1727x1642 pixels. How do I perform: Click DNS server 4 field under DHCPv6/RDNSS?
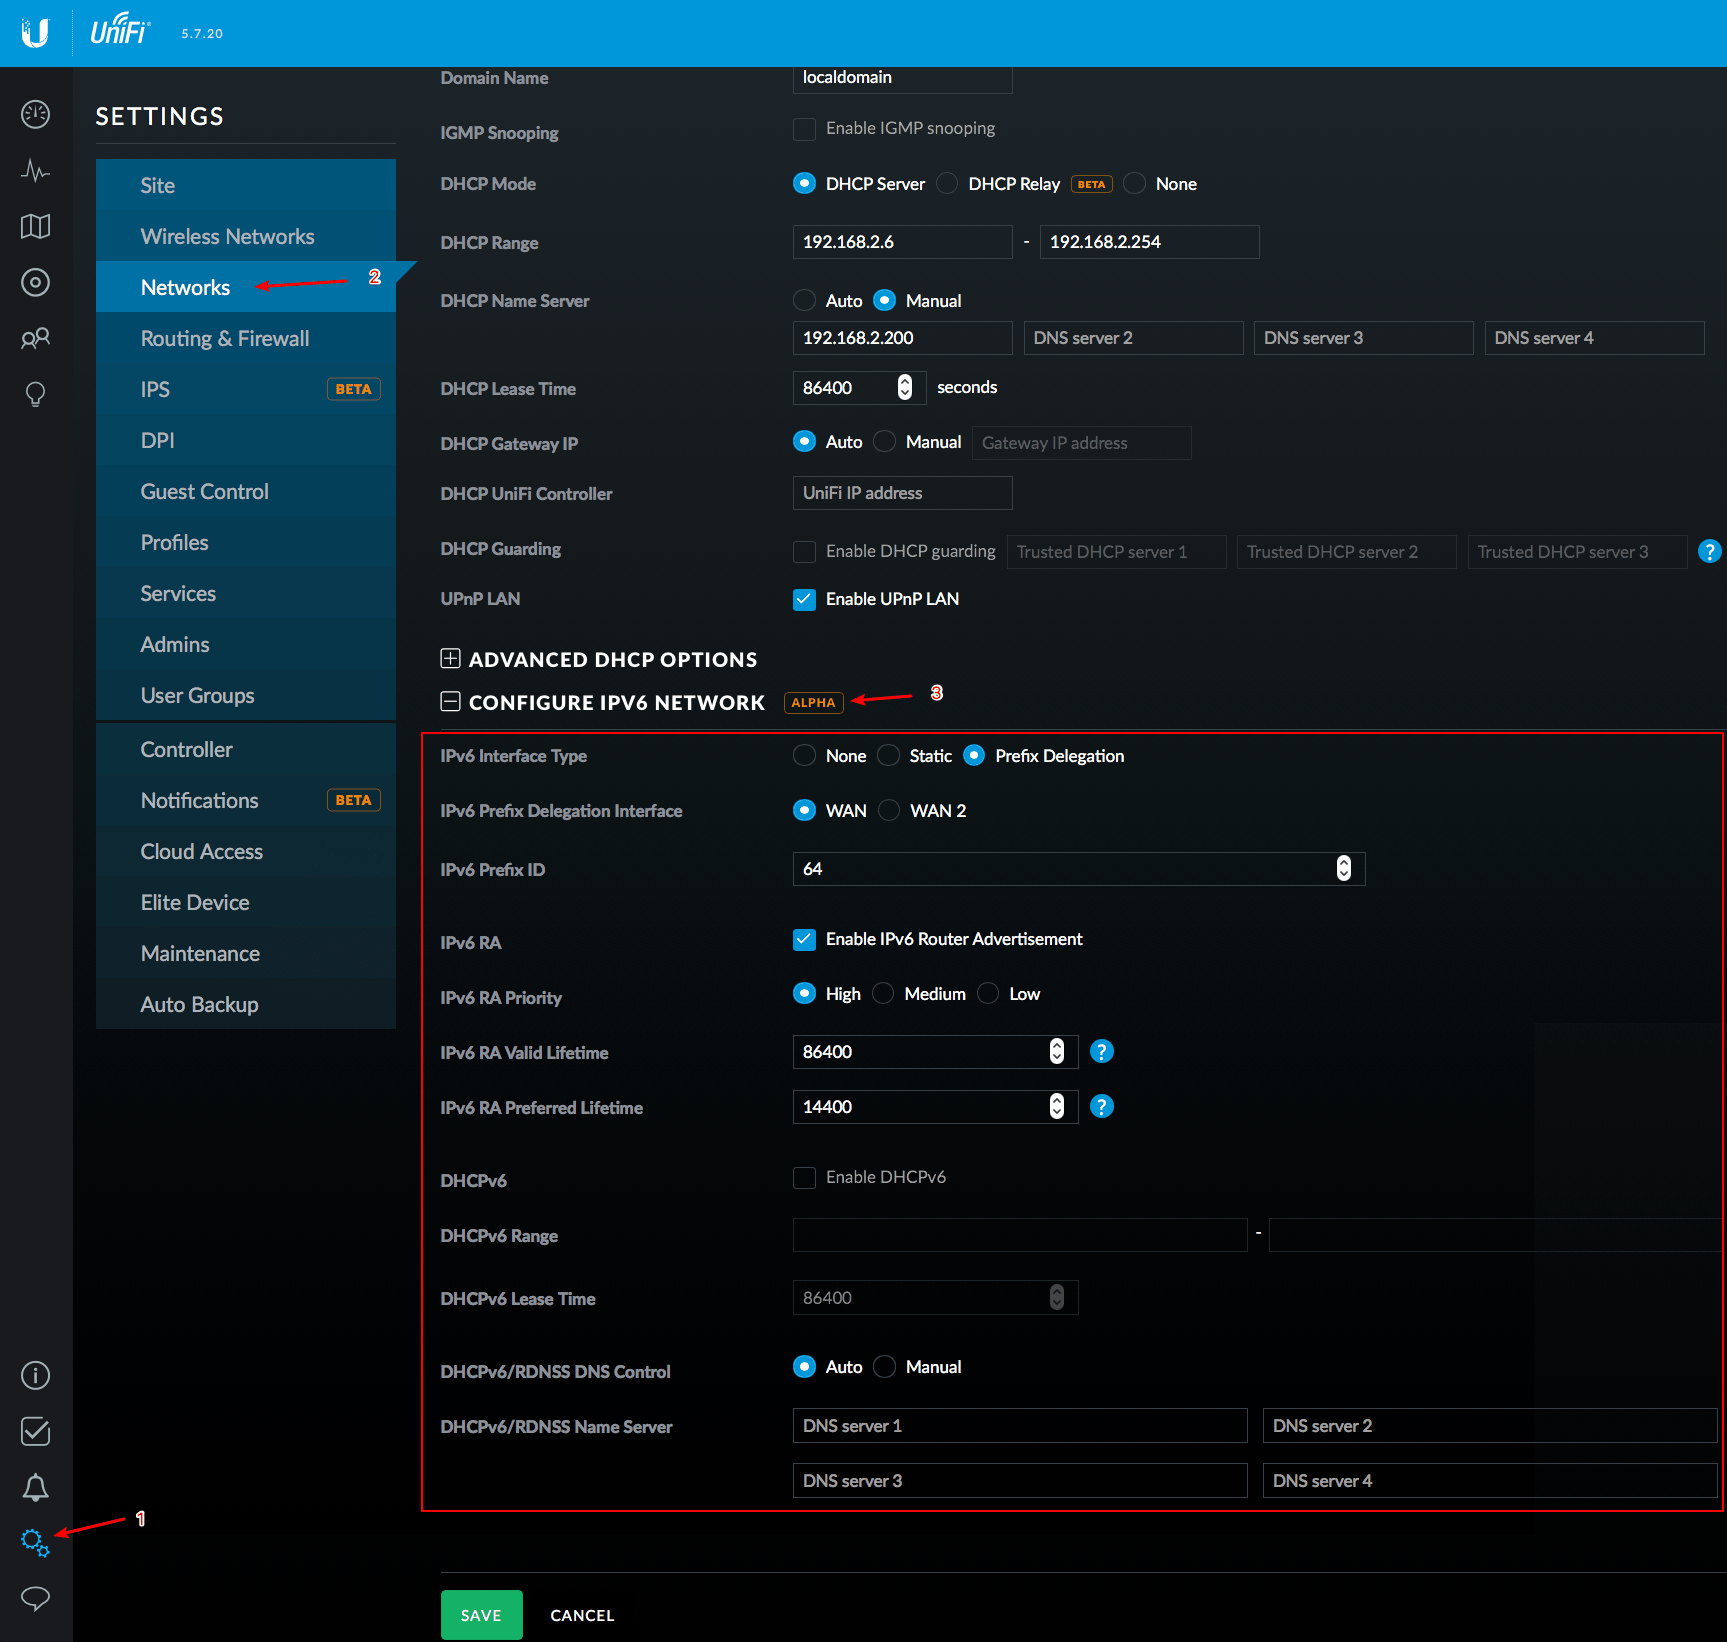(x=1490, y=1480)
